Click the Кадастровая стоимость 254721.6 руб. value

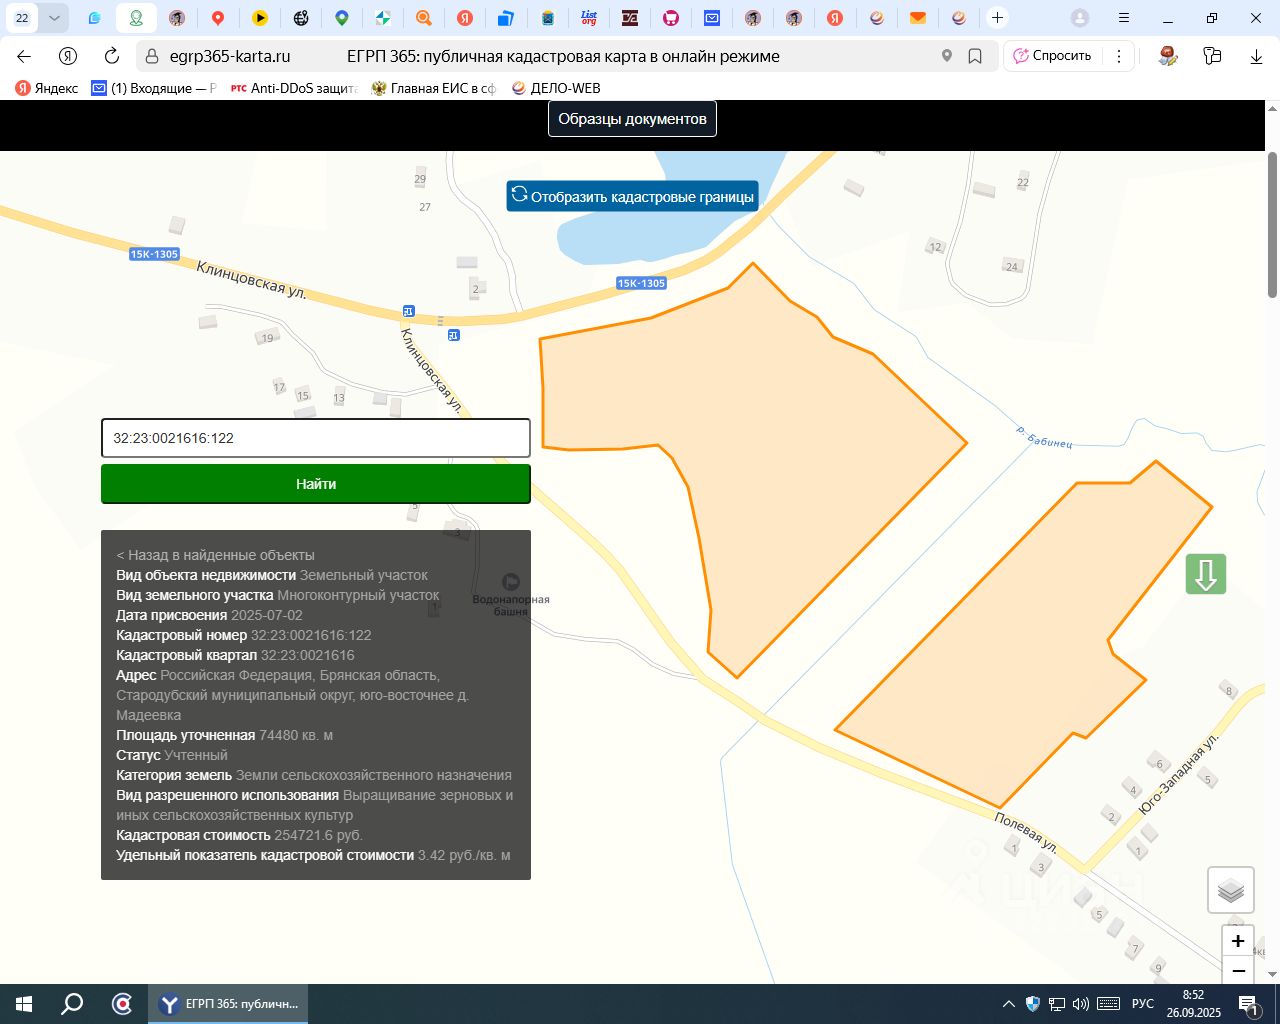318,835
